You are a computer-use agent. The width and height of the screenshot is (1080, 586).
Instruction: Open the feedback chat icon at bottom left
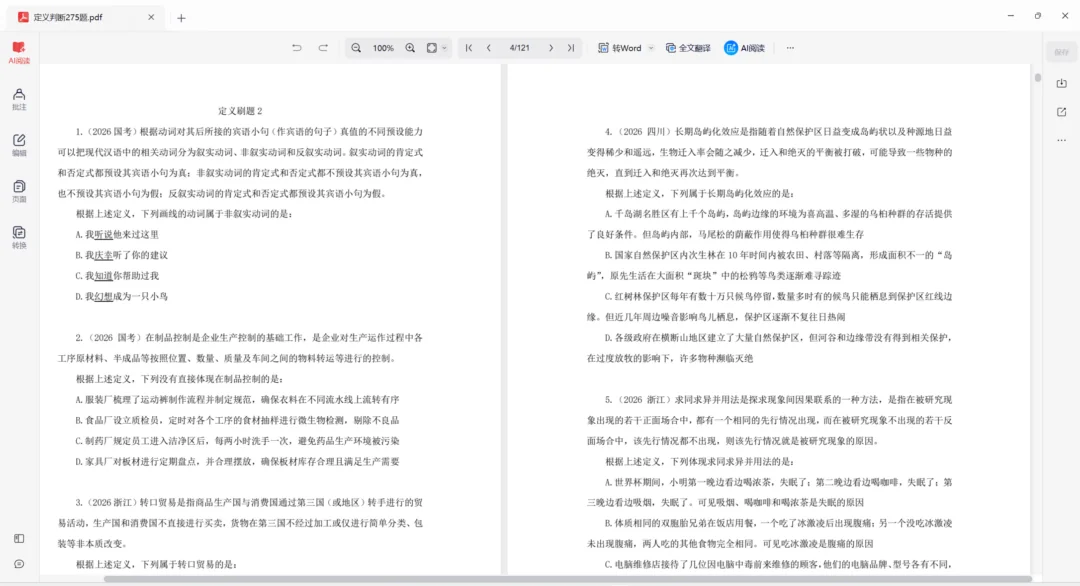(x=19, y=564)
